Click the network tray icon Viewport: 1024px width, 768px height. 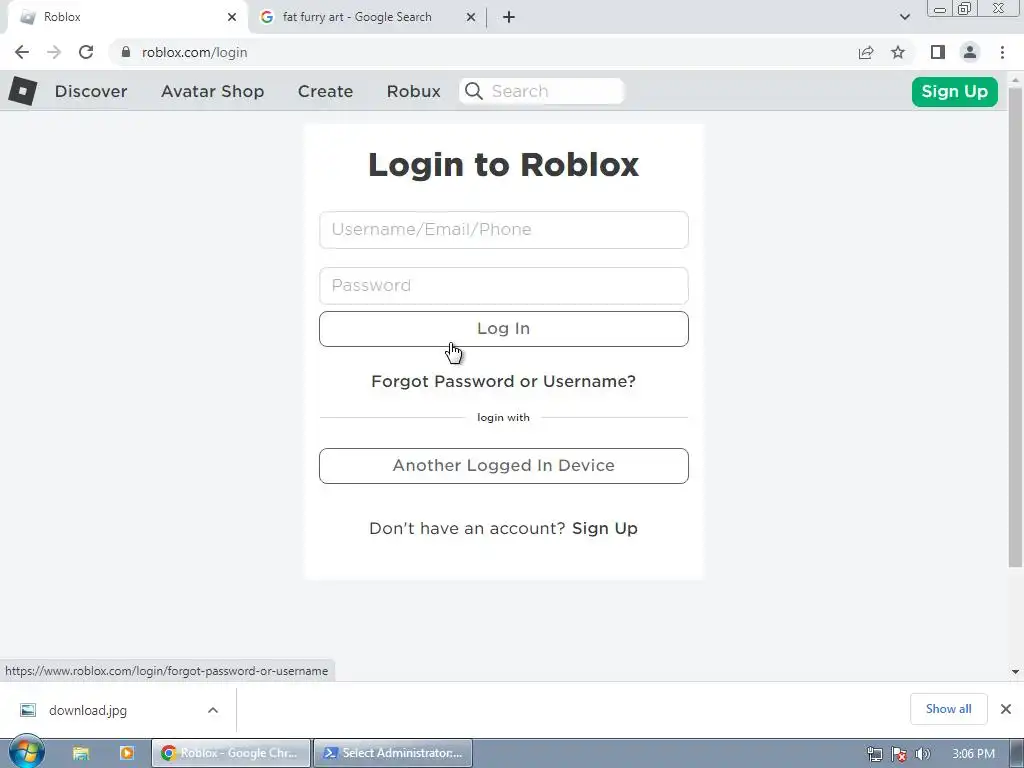[874, 754]
